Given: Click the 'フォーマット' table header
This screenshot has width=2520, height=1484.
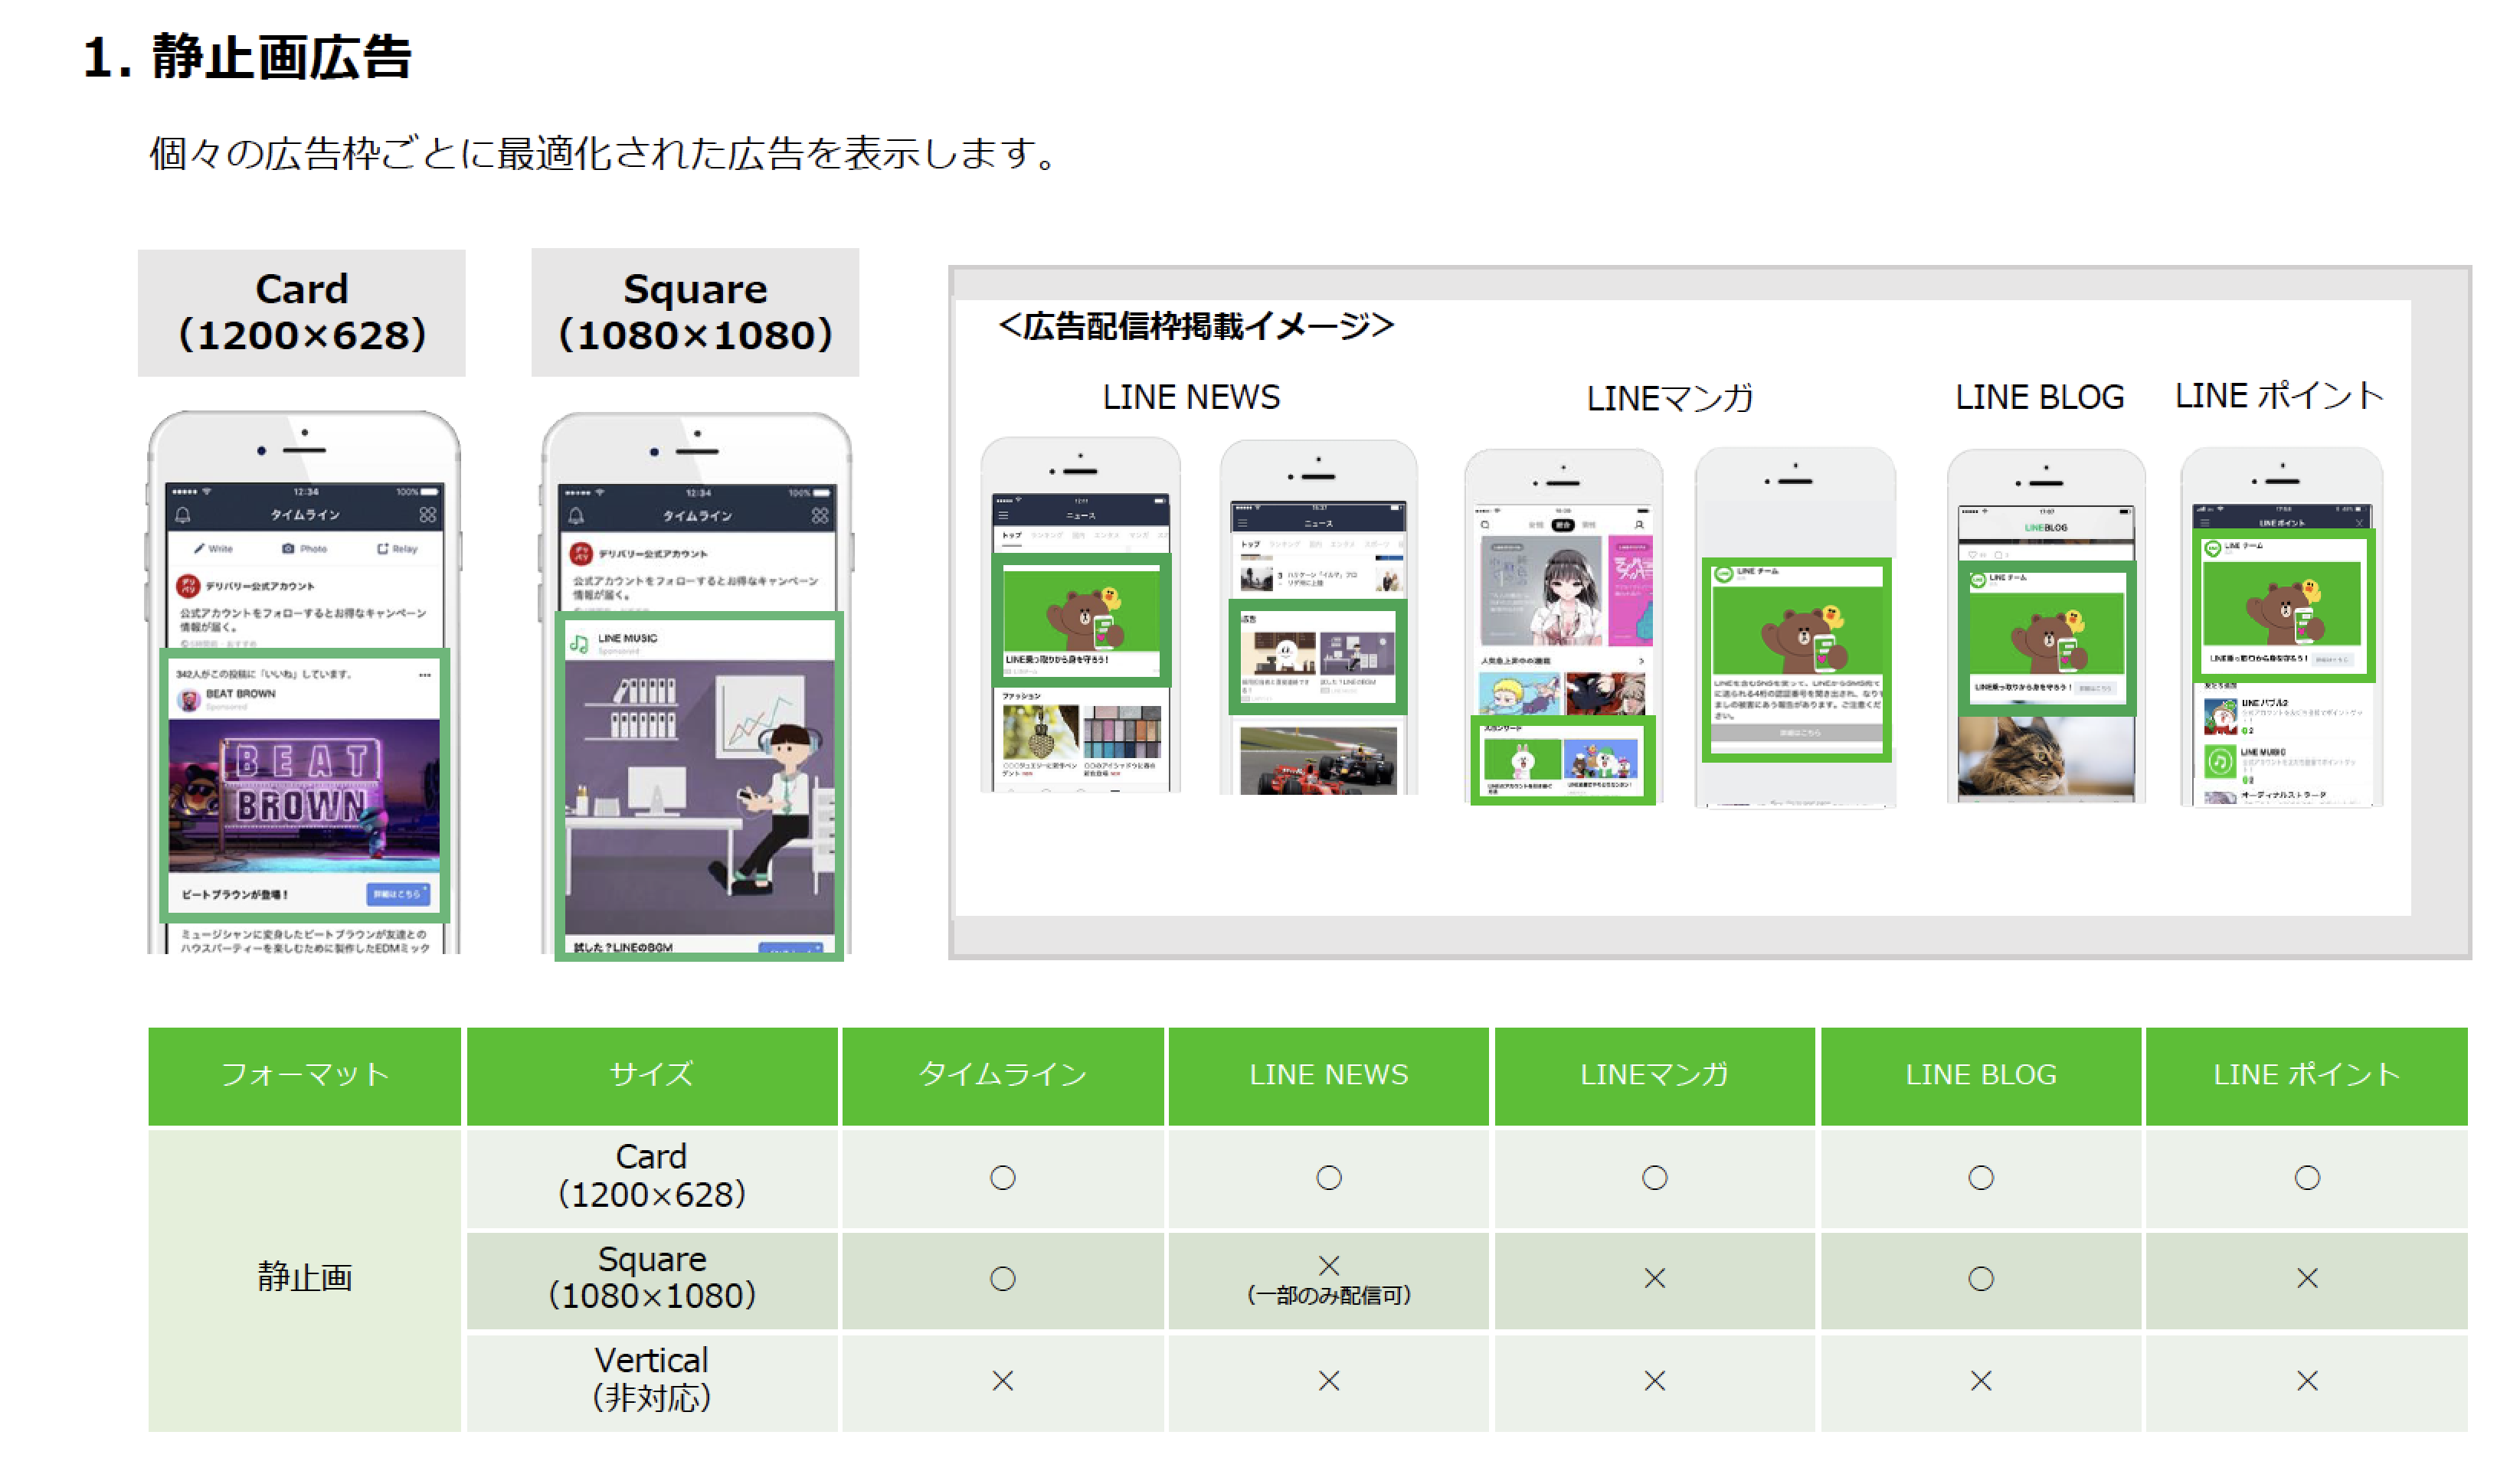Looking at the screenshot, I should click(305, 1076).
